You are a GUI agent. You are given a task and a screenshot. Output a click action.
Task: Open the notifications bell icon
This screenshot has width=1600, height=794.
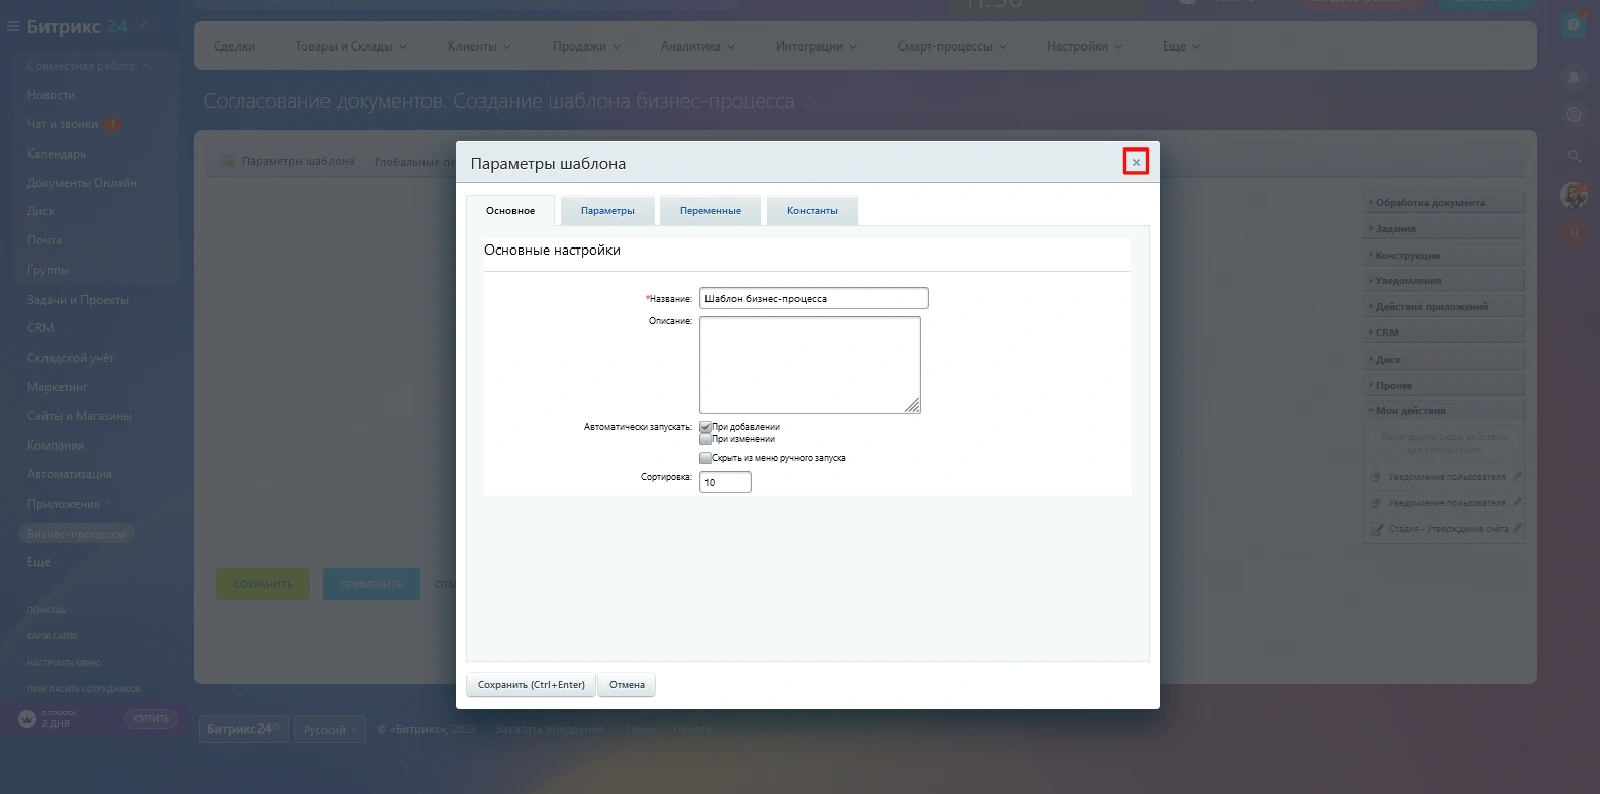tap(1573, 77)
